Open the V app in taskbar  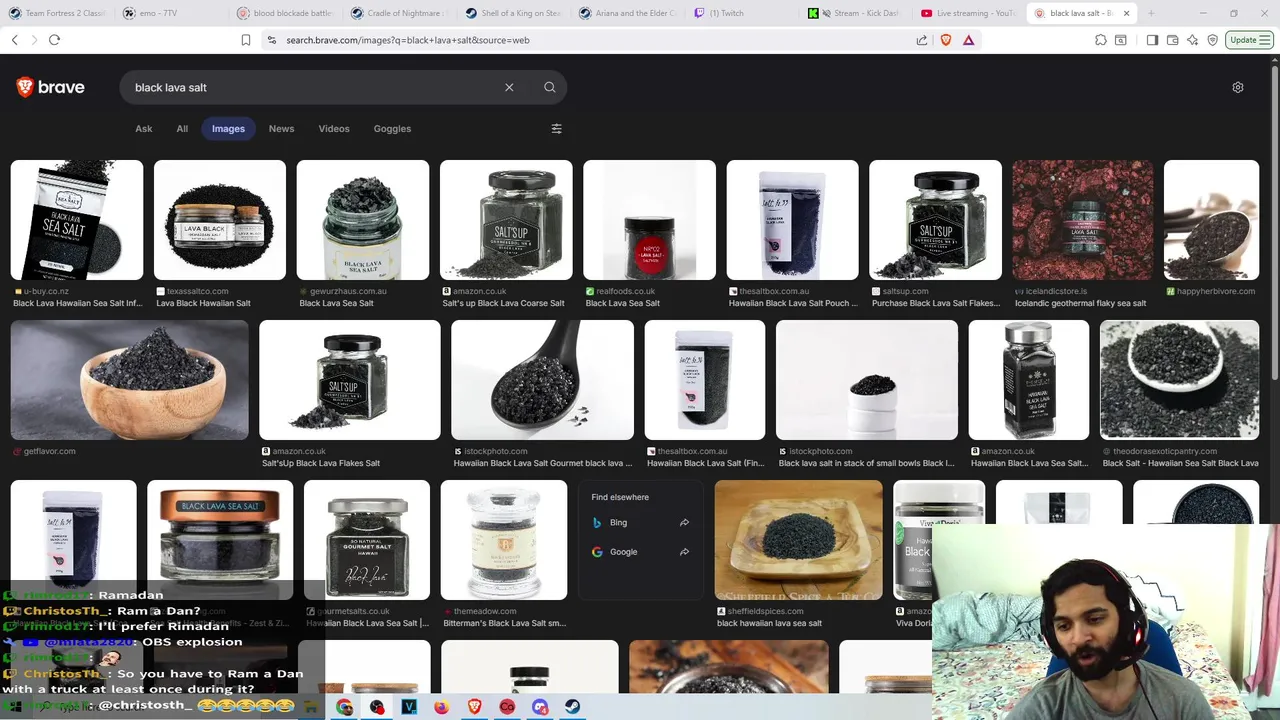[x=409, y=707]
